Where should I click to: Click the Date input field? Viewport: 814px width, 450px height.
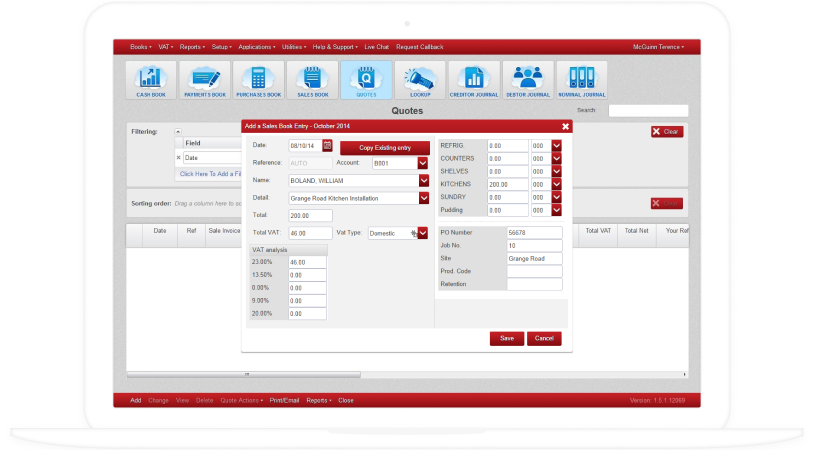point(305,146)
